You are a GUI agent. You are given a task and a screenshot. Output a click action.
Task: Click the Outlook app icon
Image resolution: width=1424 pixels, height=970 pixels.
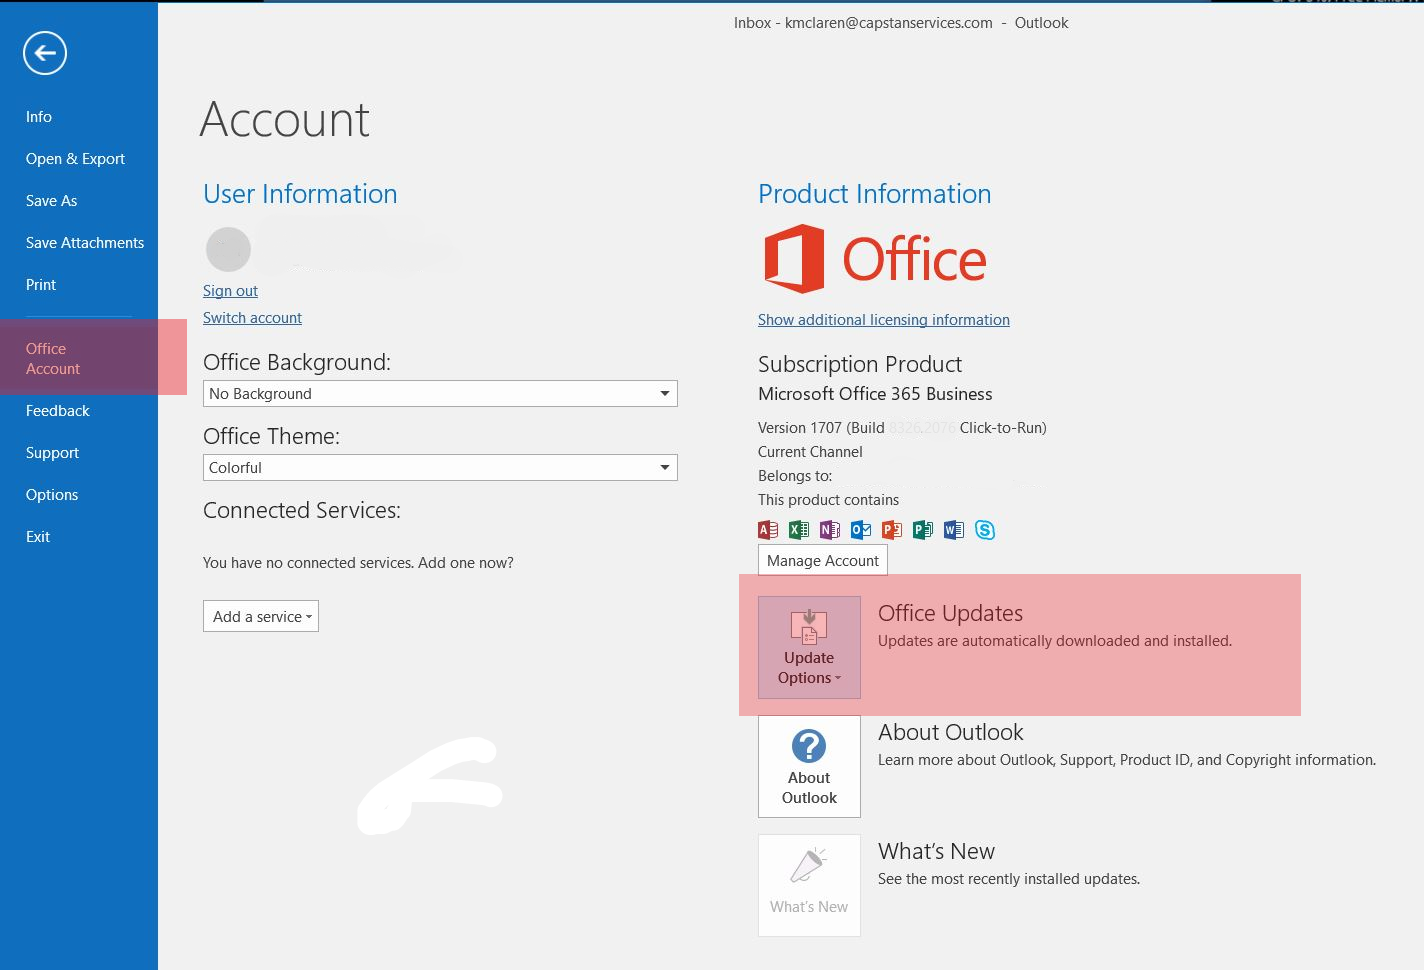(861, 530)
